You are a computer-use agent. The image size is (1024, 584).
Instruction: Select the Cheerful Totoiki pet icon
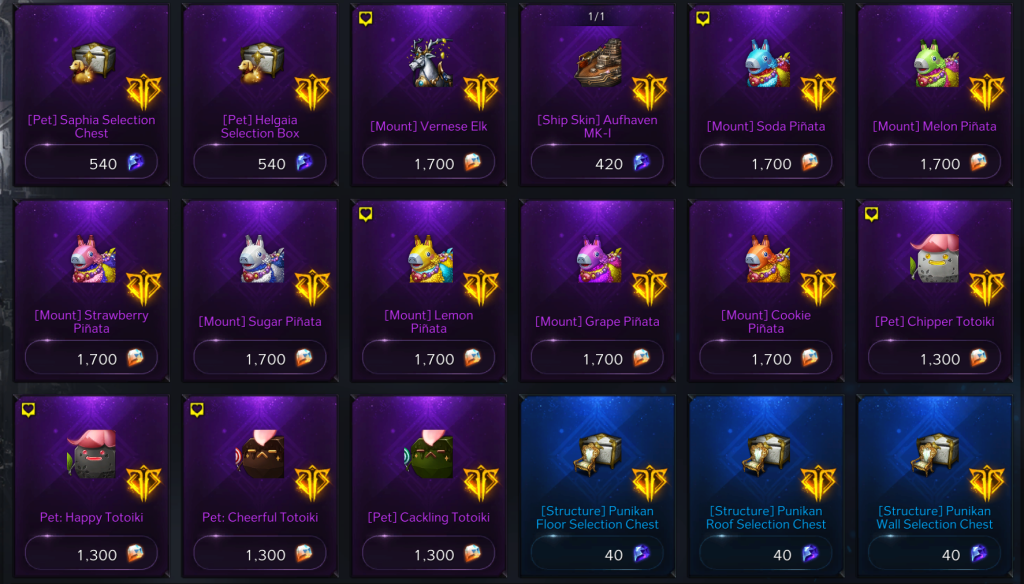pos(261,454)
